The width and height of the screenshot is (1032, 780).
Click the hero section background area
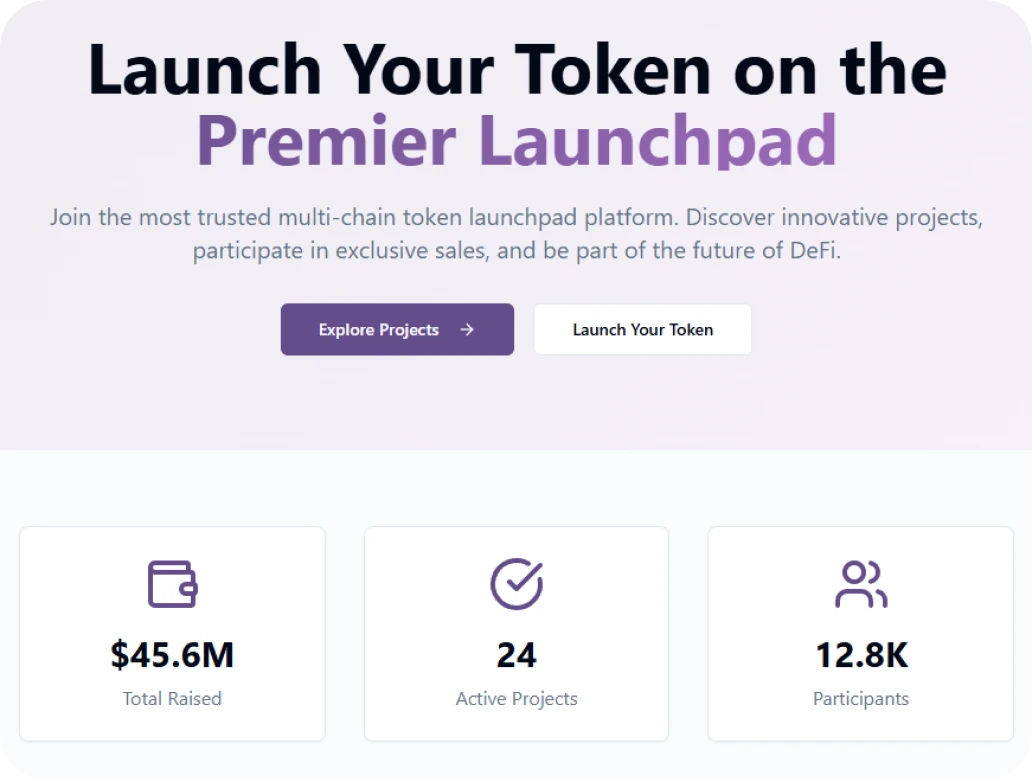click(x=516, y=410)
